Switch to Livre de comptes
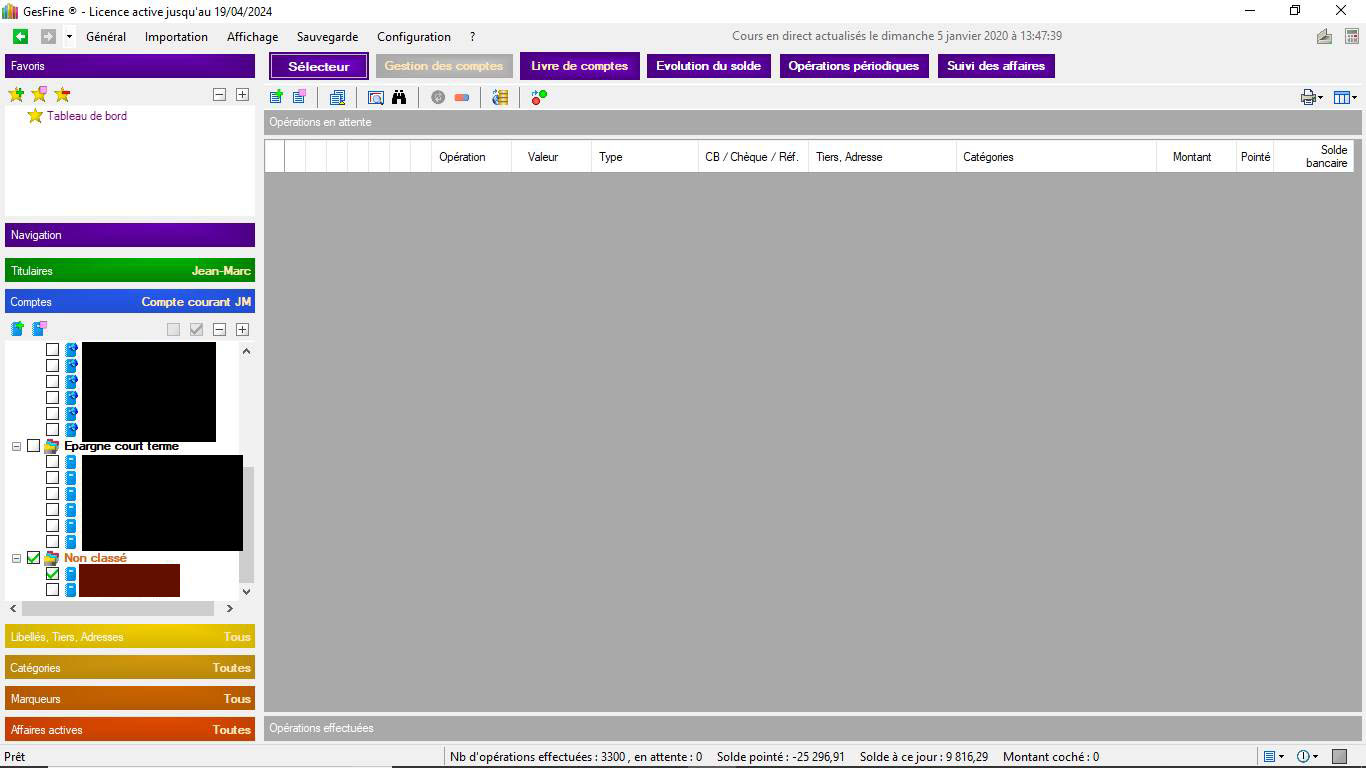1366x768 pixels. click(579, 66)
